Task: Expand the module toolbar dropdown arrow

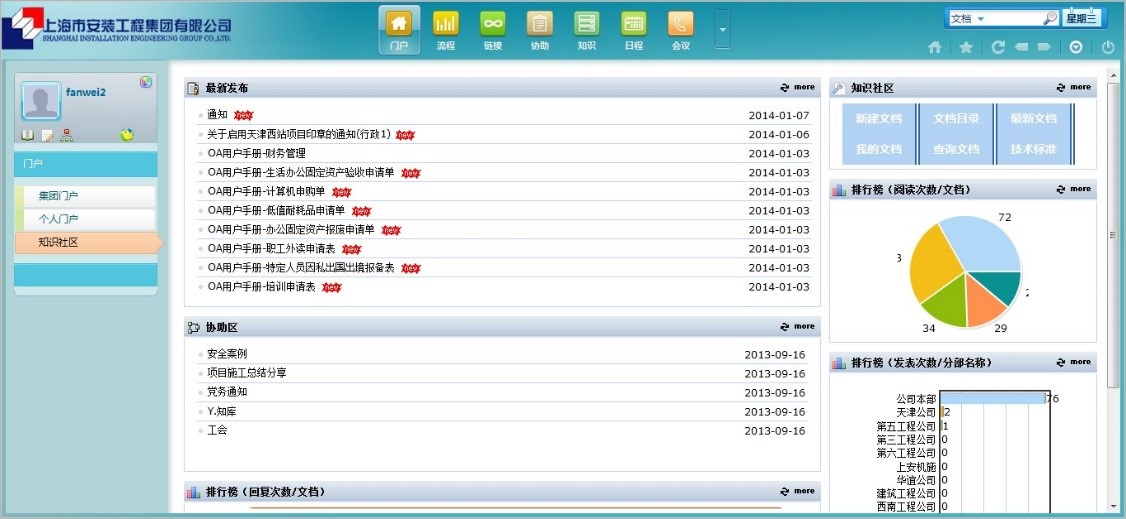Action: coord(722,29)
